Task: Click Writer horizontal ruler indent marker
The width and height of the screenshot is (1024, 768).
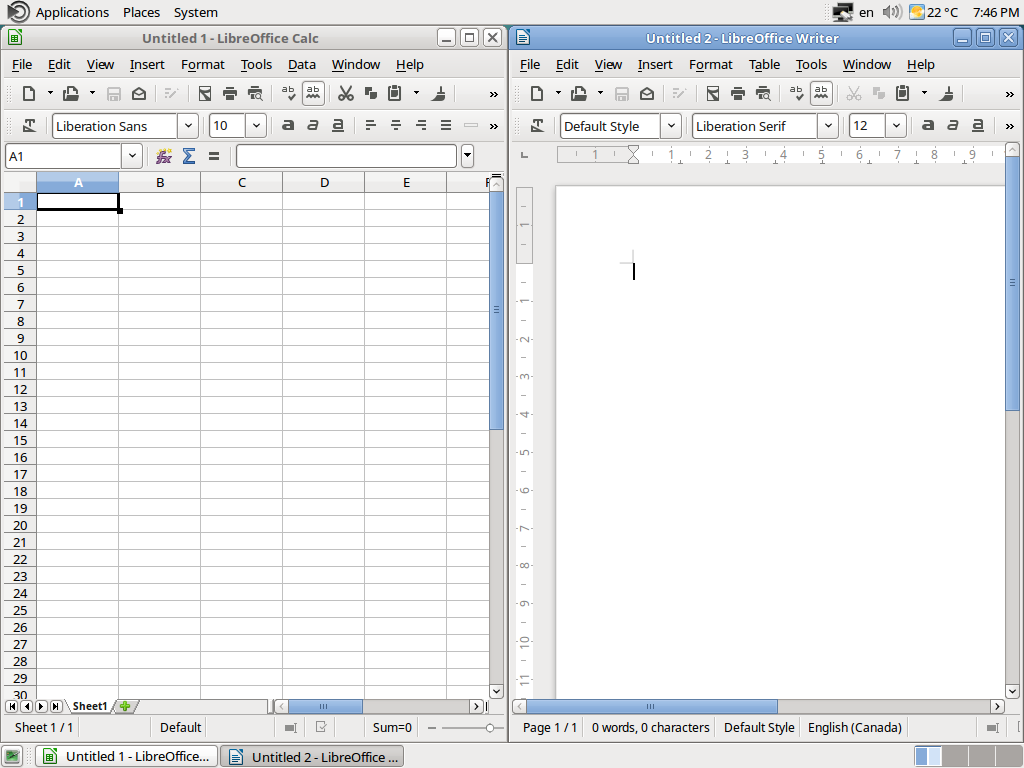Action: tap(633, 155)
